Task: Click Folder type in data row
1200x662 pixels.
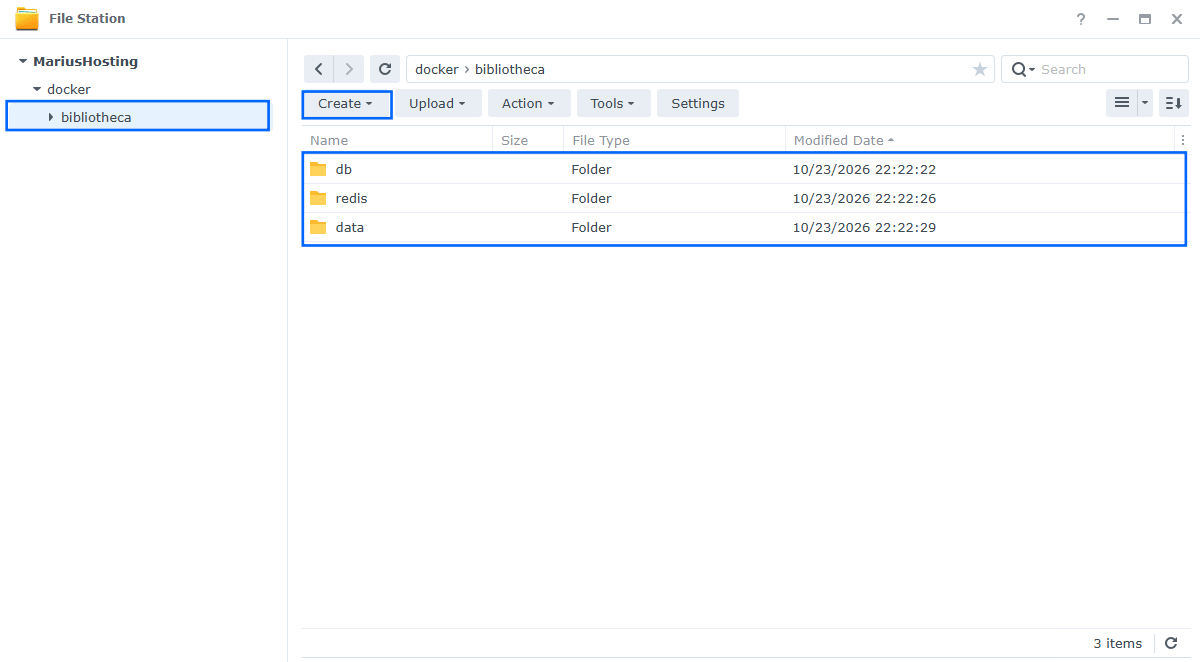Action: [592, 227]
